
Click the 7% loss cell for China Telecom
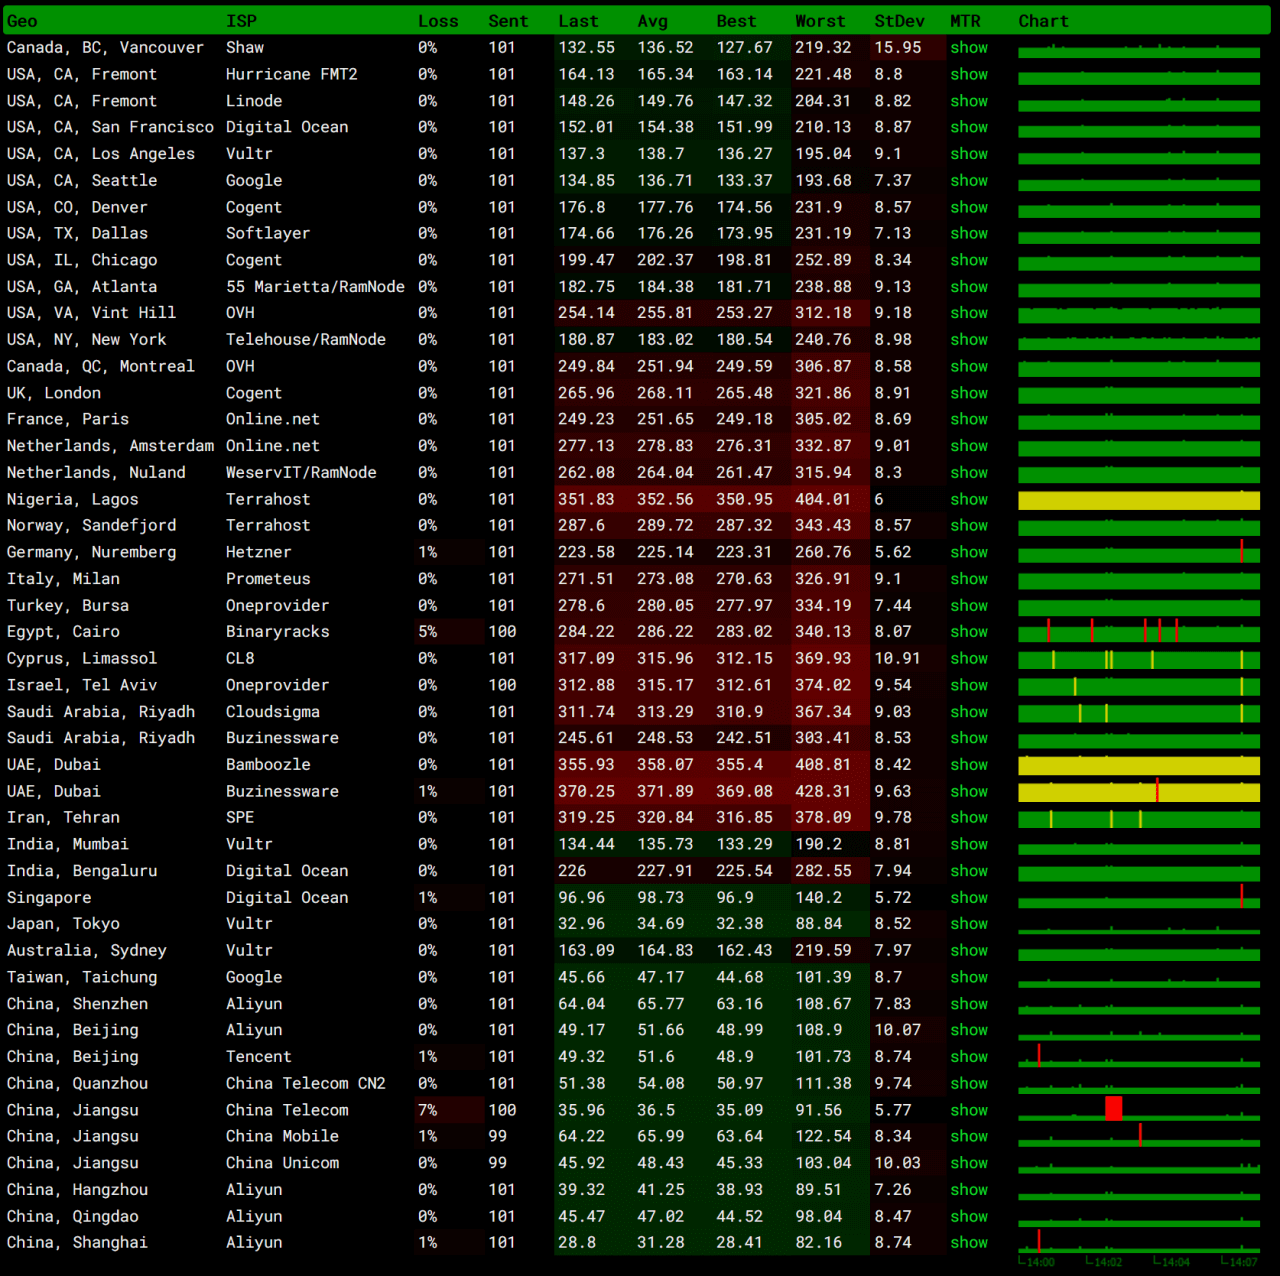[427, 1110]
